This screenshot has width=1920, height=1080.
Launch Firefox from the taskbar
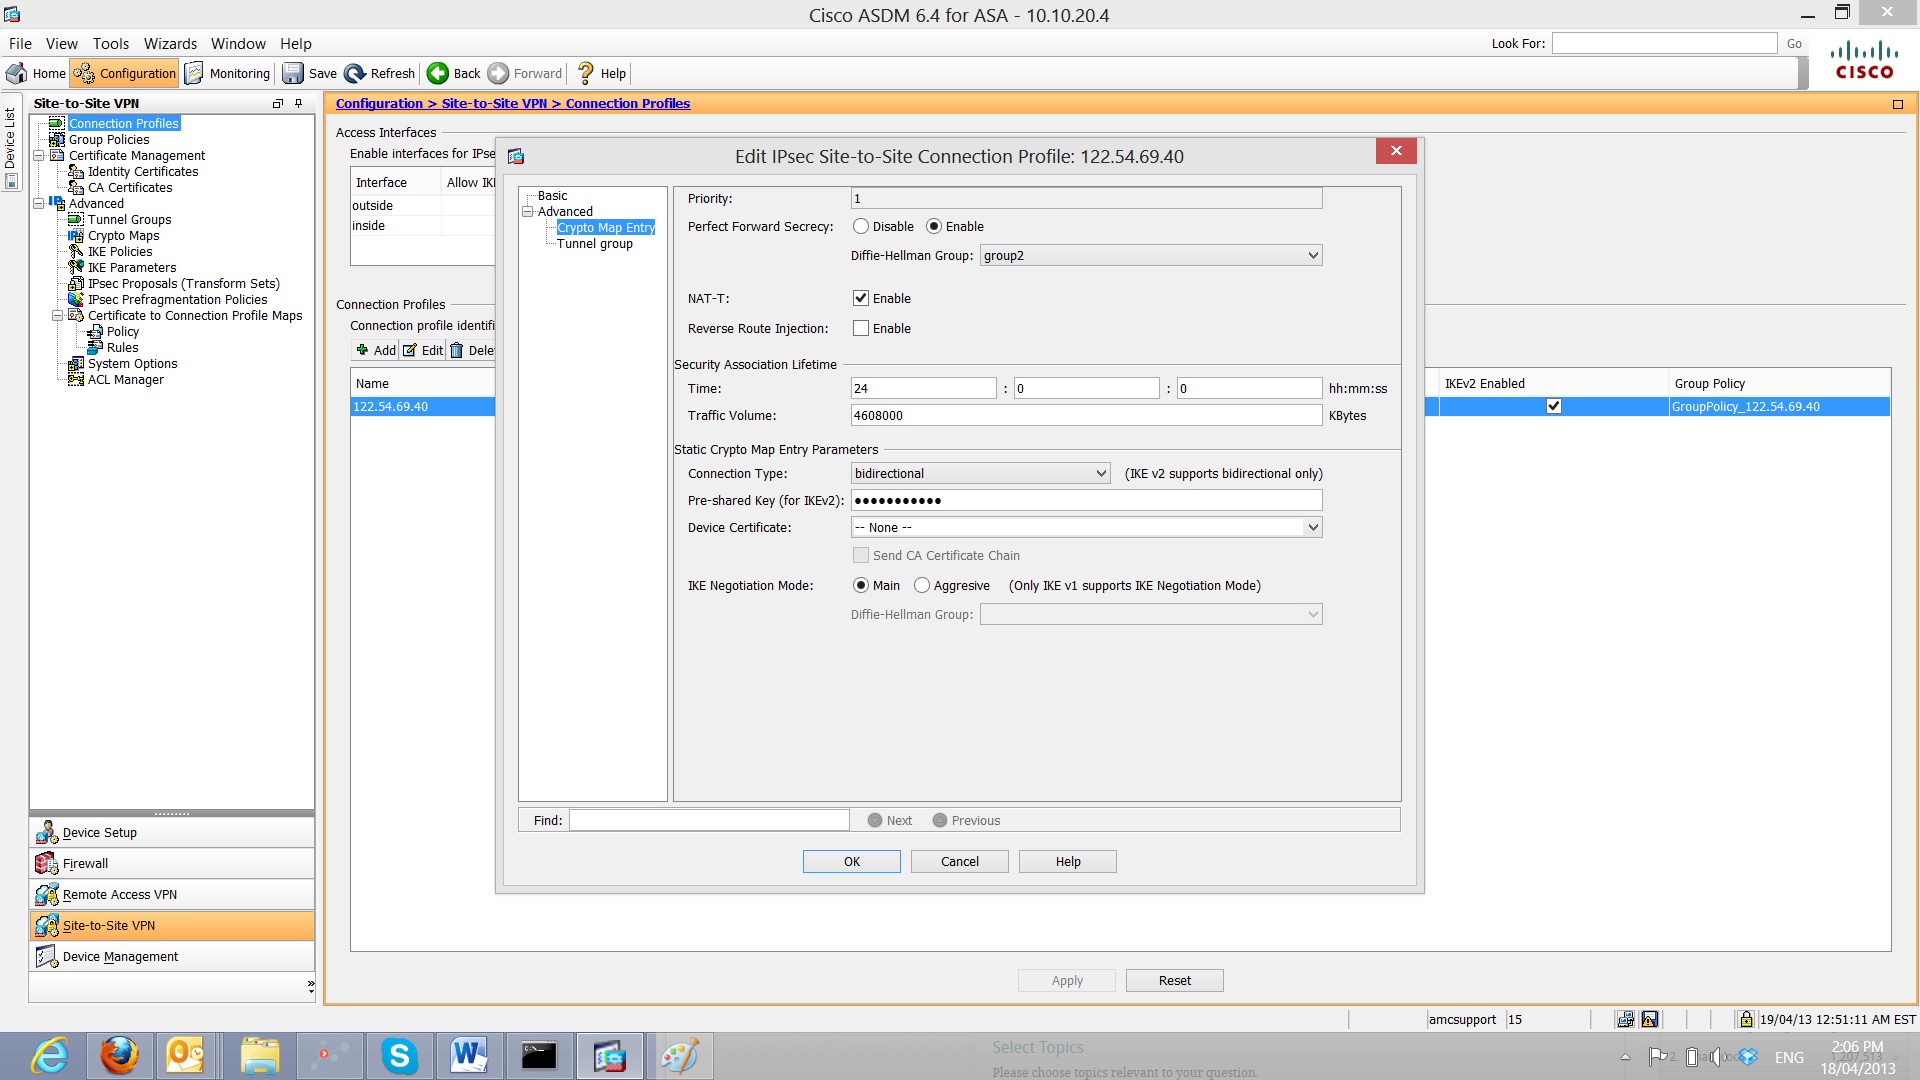pyautogui.click(x=119, y=1056)
